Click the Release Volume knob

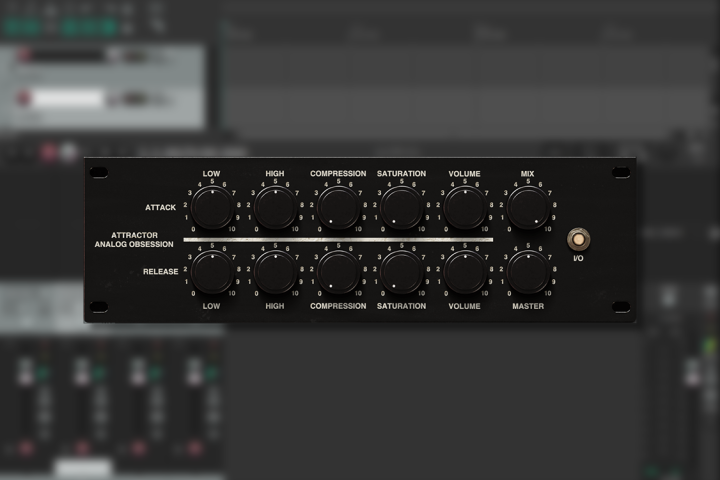tap(465, 272)
